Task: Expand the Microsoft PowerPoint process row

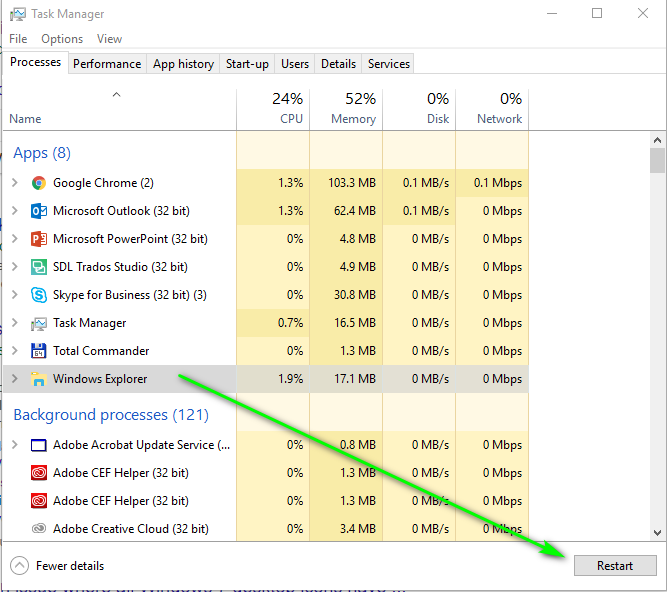Action: (x=15, y=239)
